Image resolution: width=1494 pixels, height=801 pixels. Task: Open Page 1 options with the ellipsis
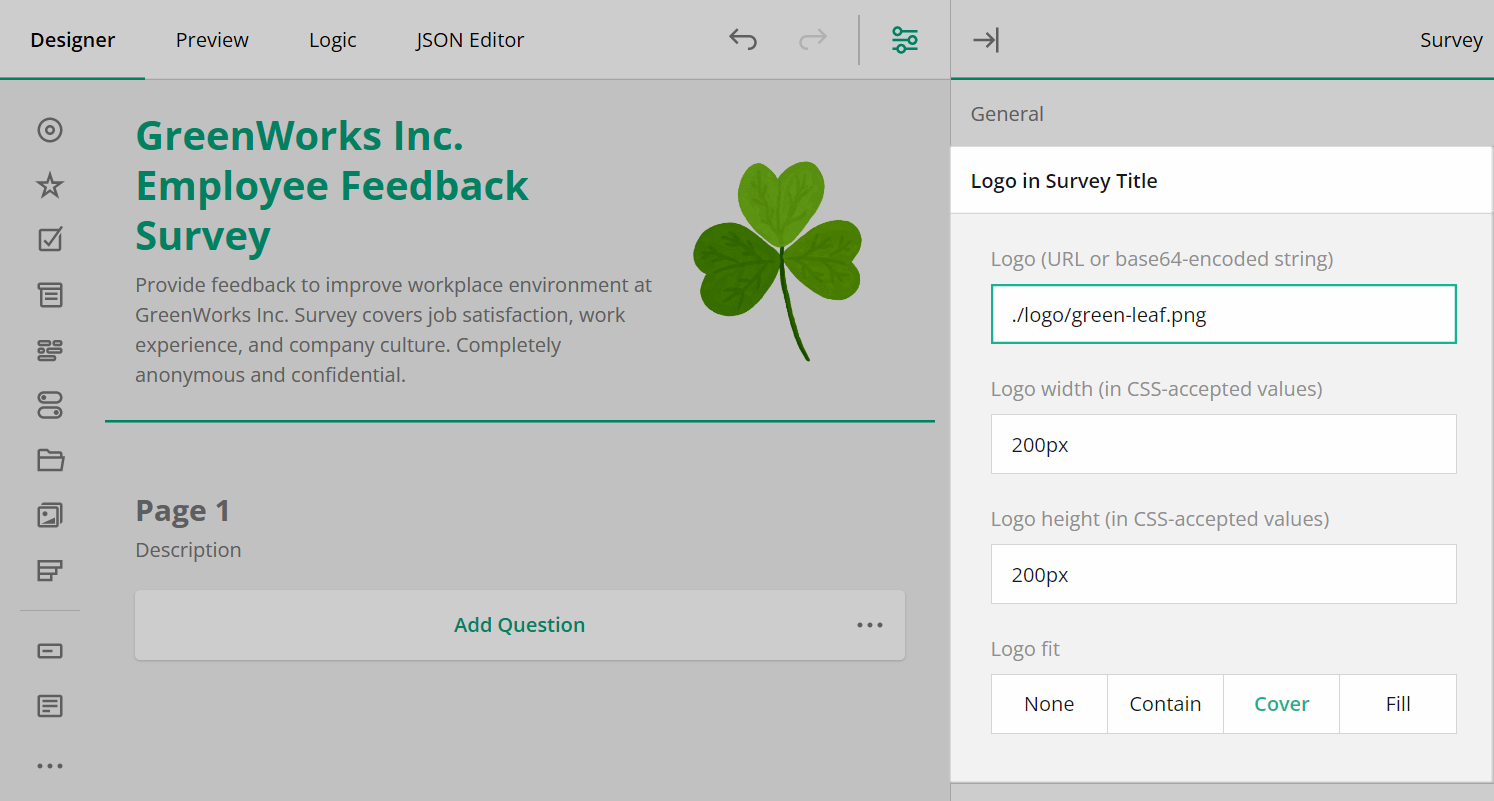click(869, 624)
